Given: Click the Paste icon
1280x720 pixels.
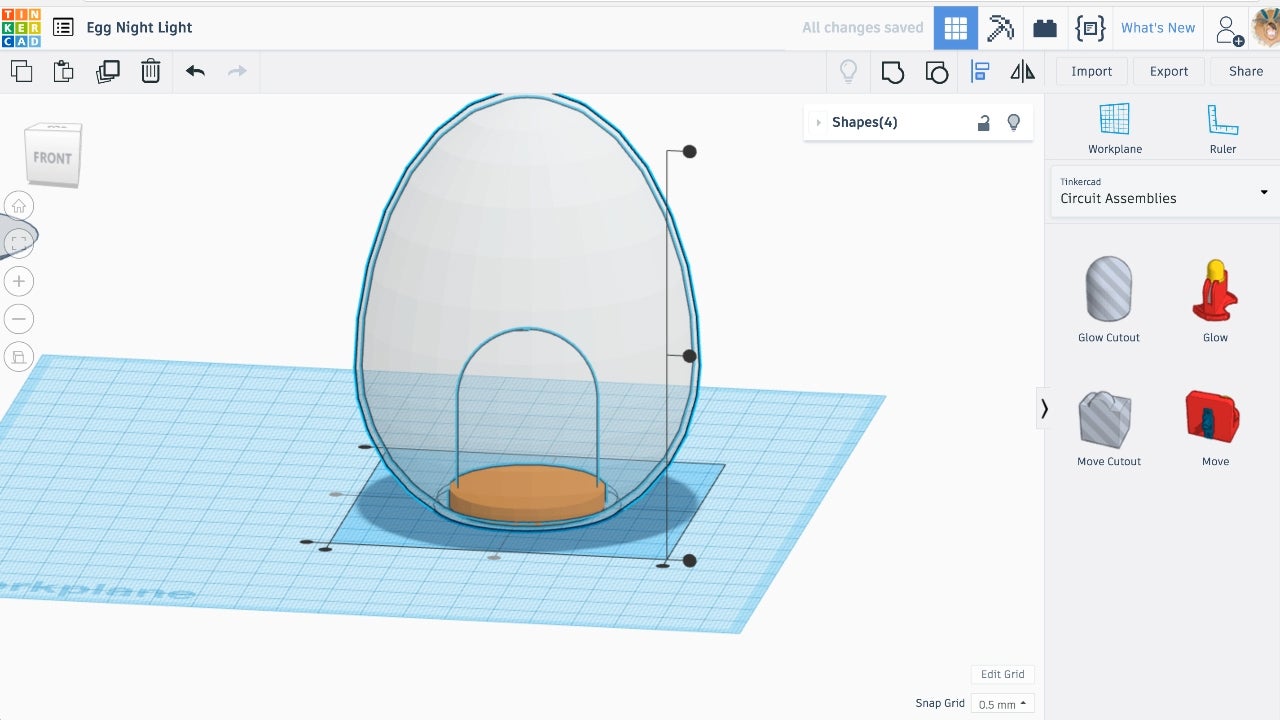Looking at the screenshot, I should [64, 71].
